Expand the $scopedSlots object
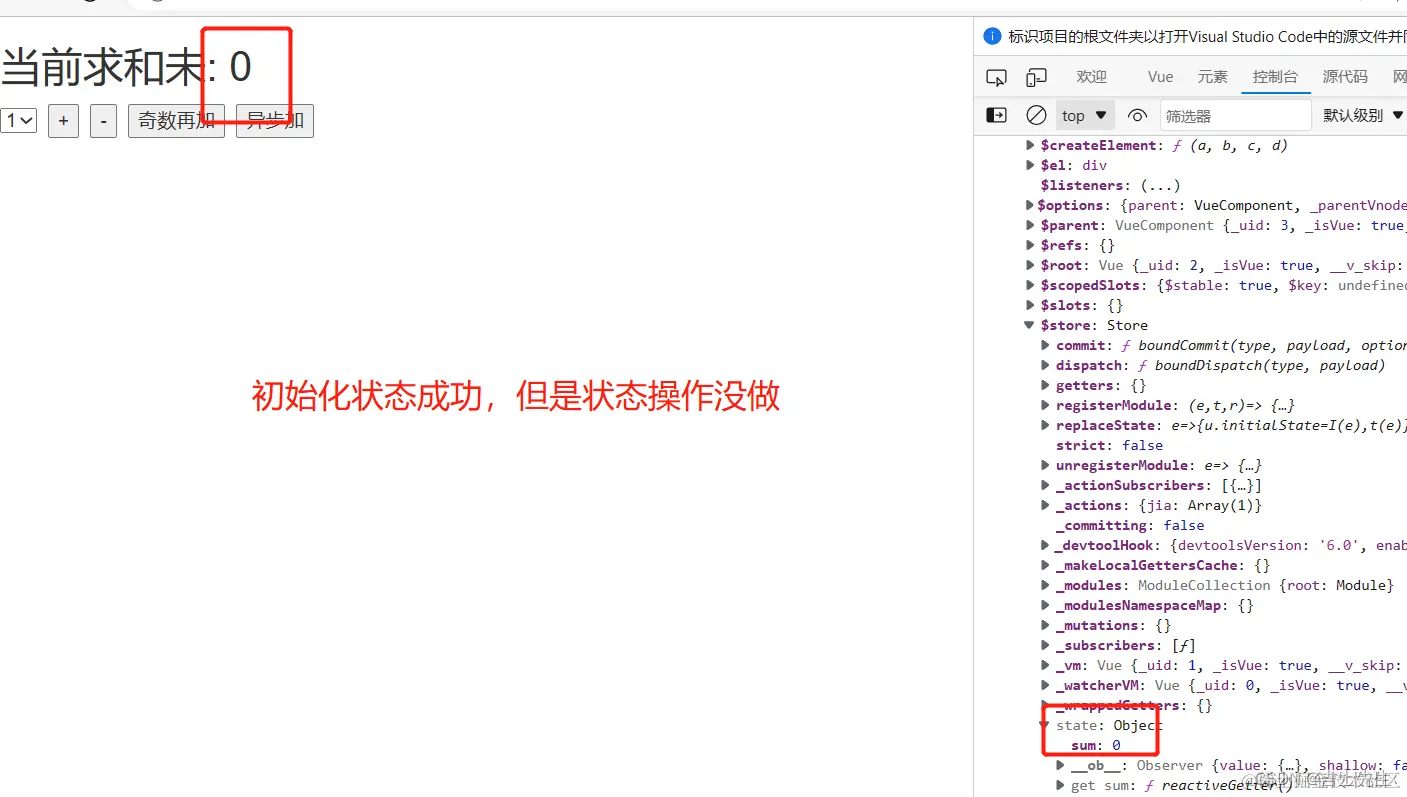Image resolution: width=1407 pixels, height=797 pixels. pos(1031,285)
